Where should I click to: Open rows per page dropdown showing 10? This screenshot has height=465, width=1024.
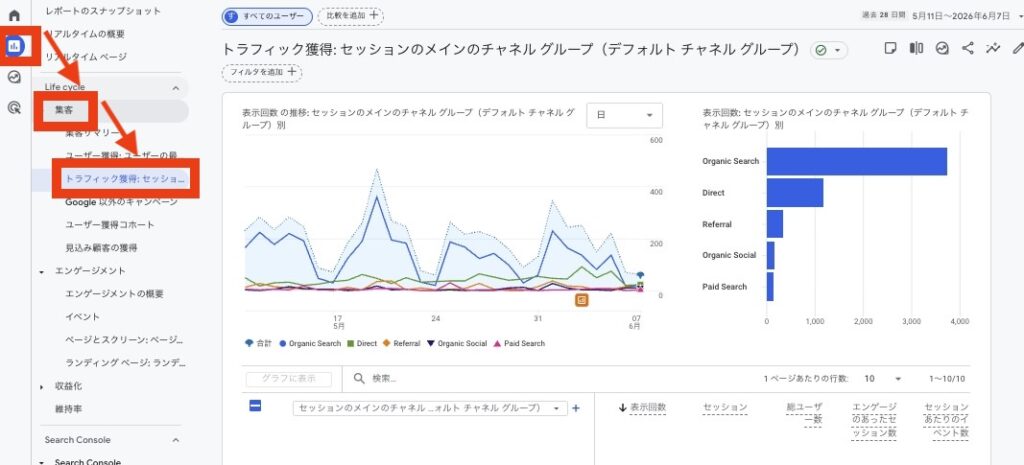[882, 379]
